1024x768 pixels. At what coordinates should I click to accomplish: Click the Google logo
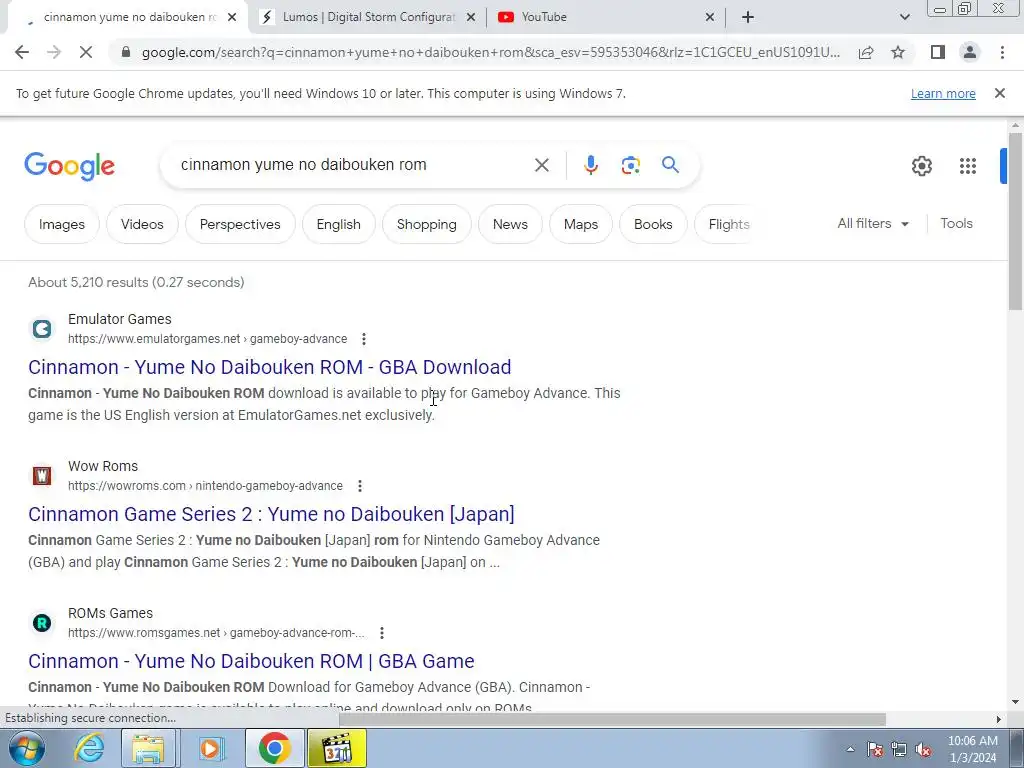(x=70, y=166)
